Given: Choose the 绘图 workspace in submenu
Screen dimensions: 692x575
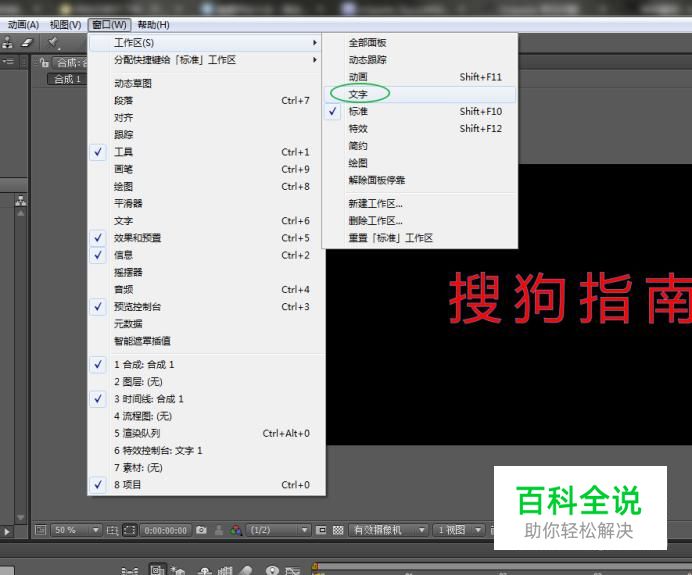Looking at the screenshot, I should click(420, 163).
